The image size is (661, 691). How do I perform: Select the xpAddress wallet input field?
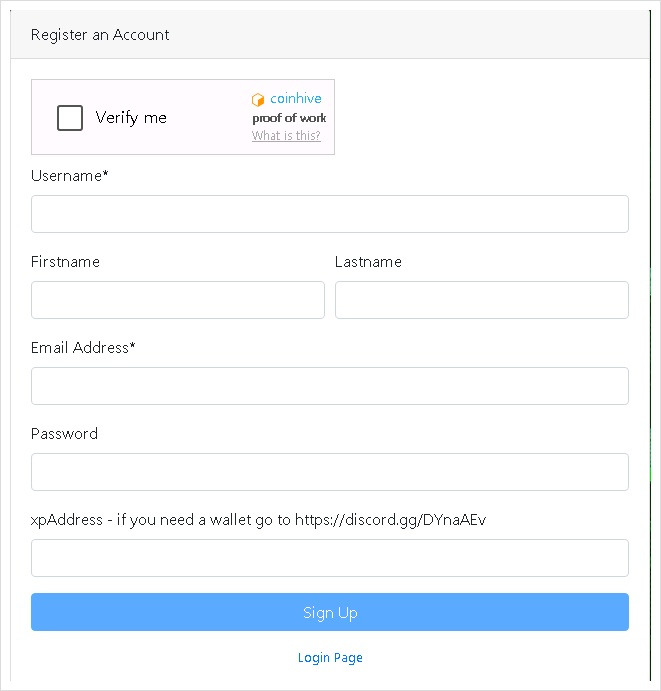pos(330,557)
